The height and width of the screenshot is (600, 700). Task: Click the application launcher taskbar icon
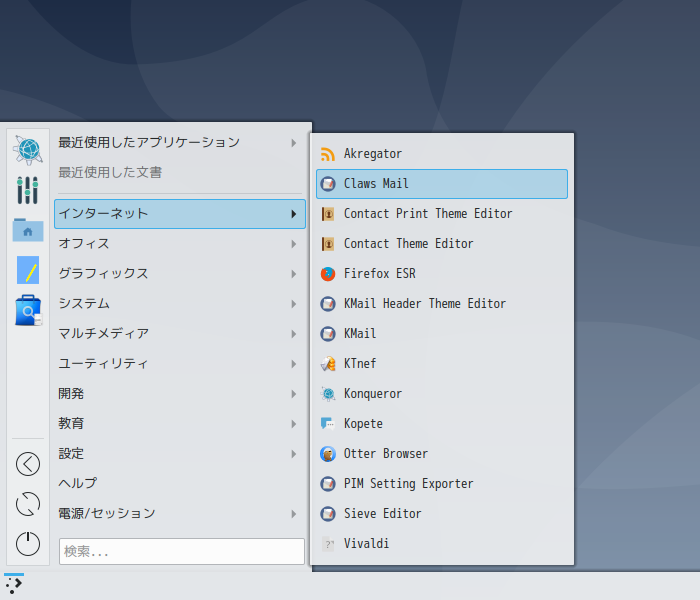coord(14,584)
